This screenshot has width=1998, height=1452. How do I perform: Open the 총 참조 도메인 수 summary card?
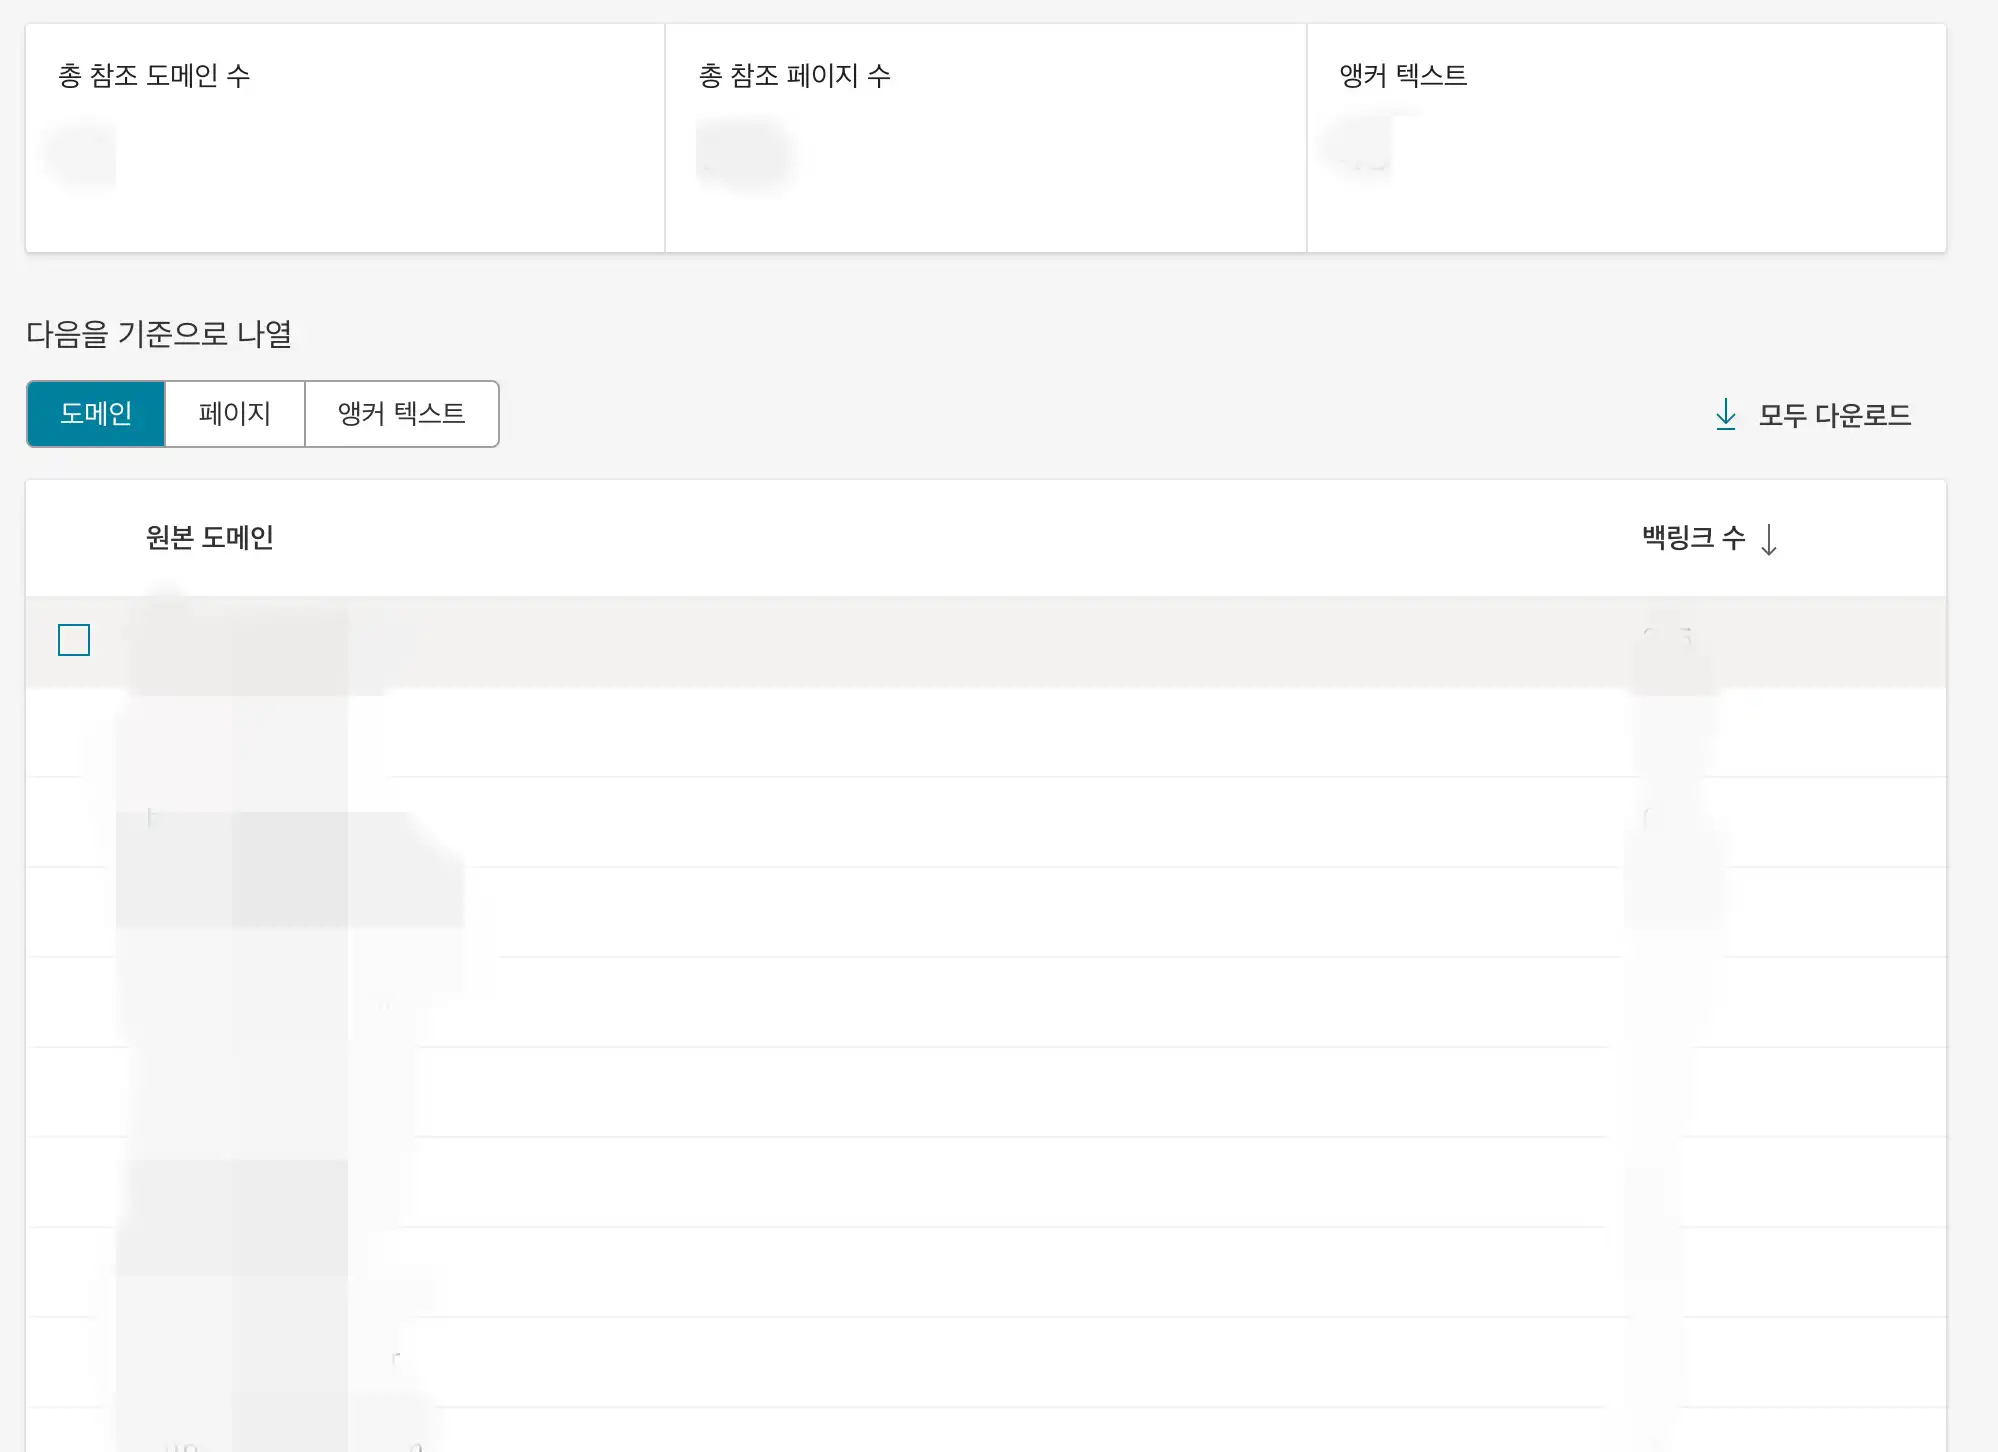tap(345, 135)
